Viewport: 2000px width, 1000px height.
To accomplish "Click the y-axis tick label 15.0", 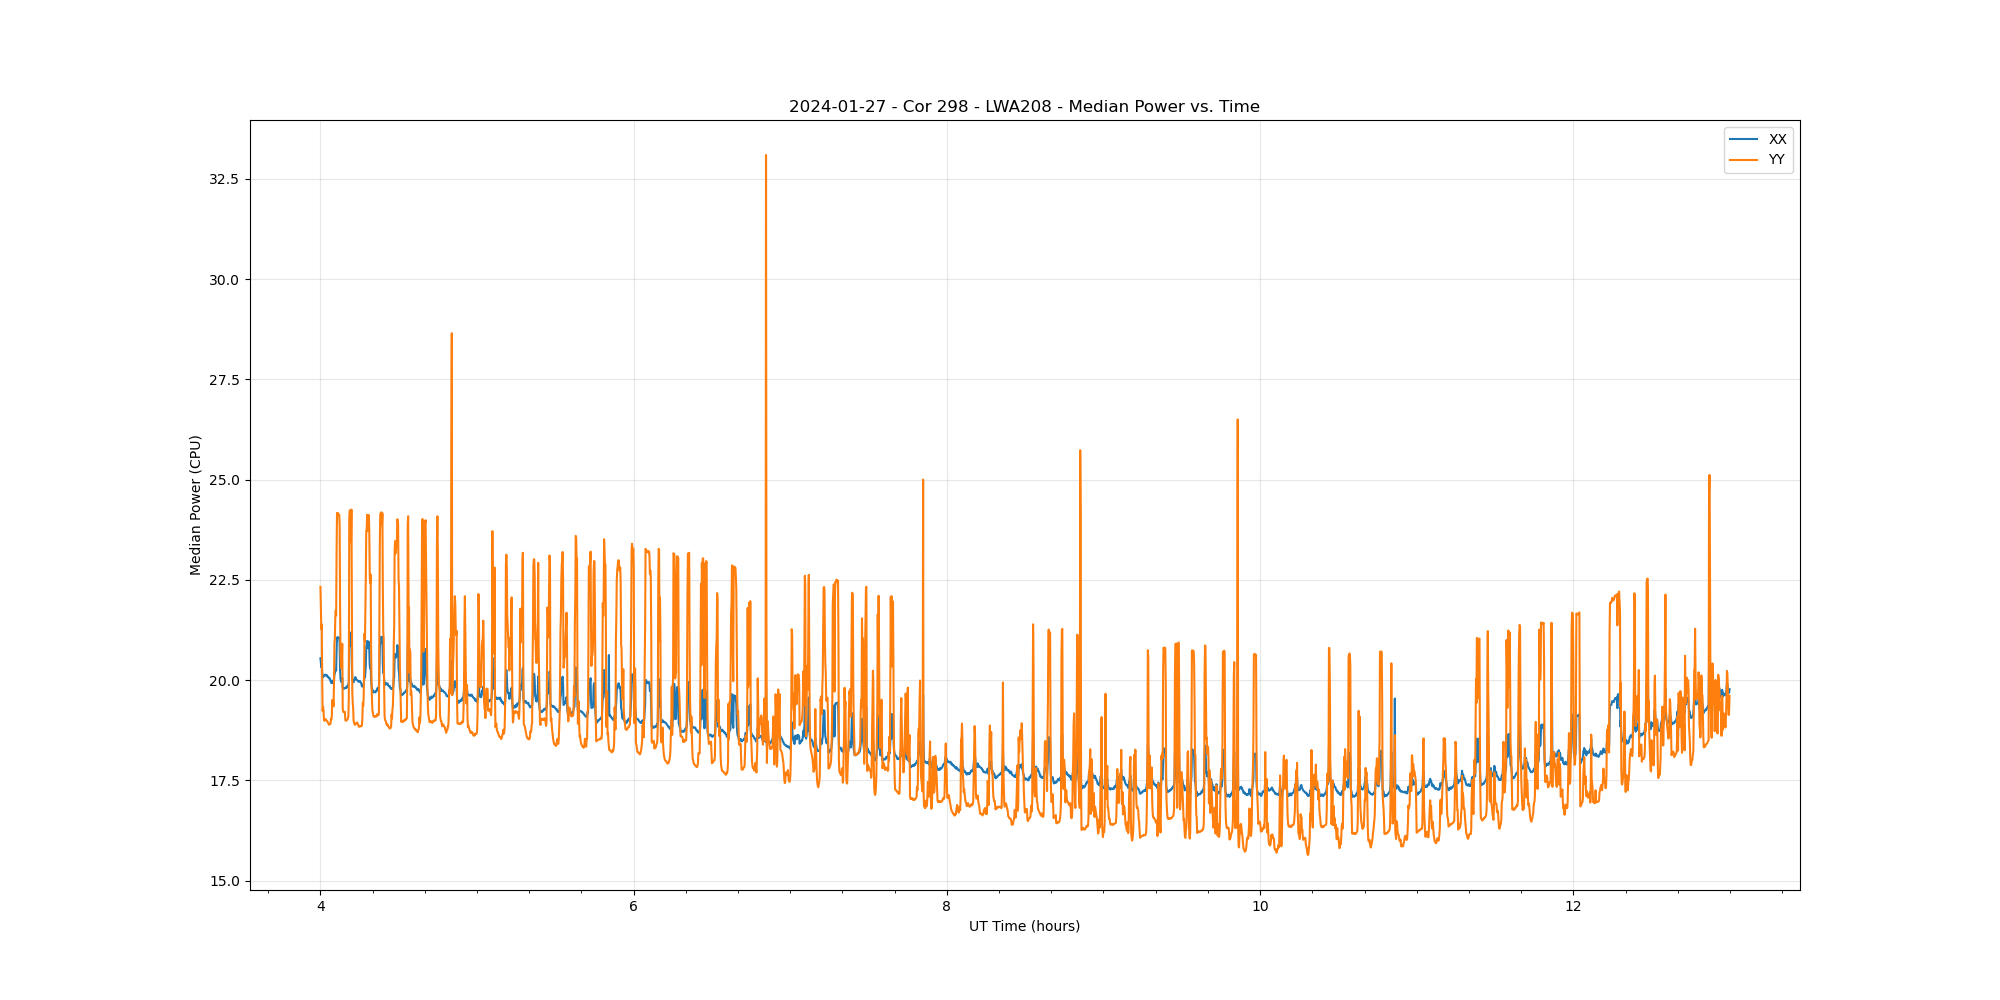I will coord(224,881).
